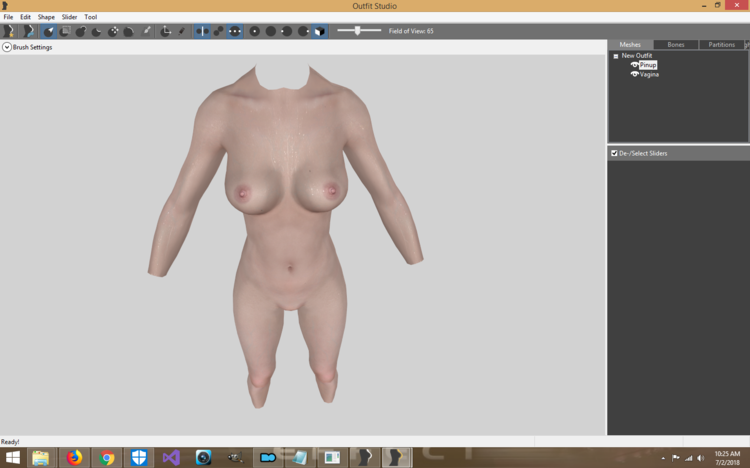This screenshot has height=468, width=750.
Task: Toggle Global Brush Collision button
Action: point(235,31)
